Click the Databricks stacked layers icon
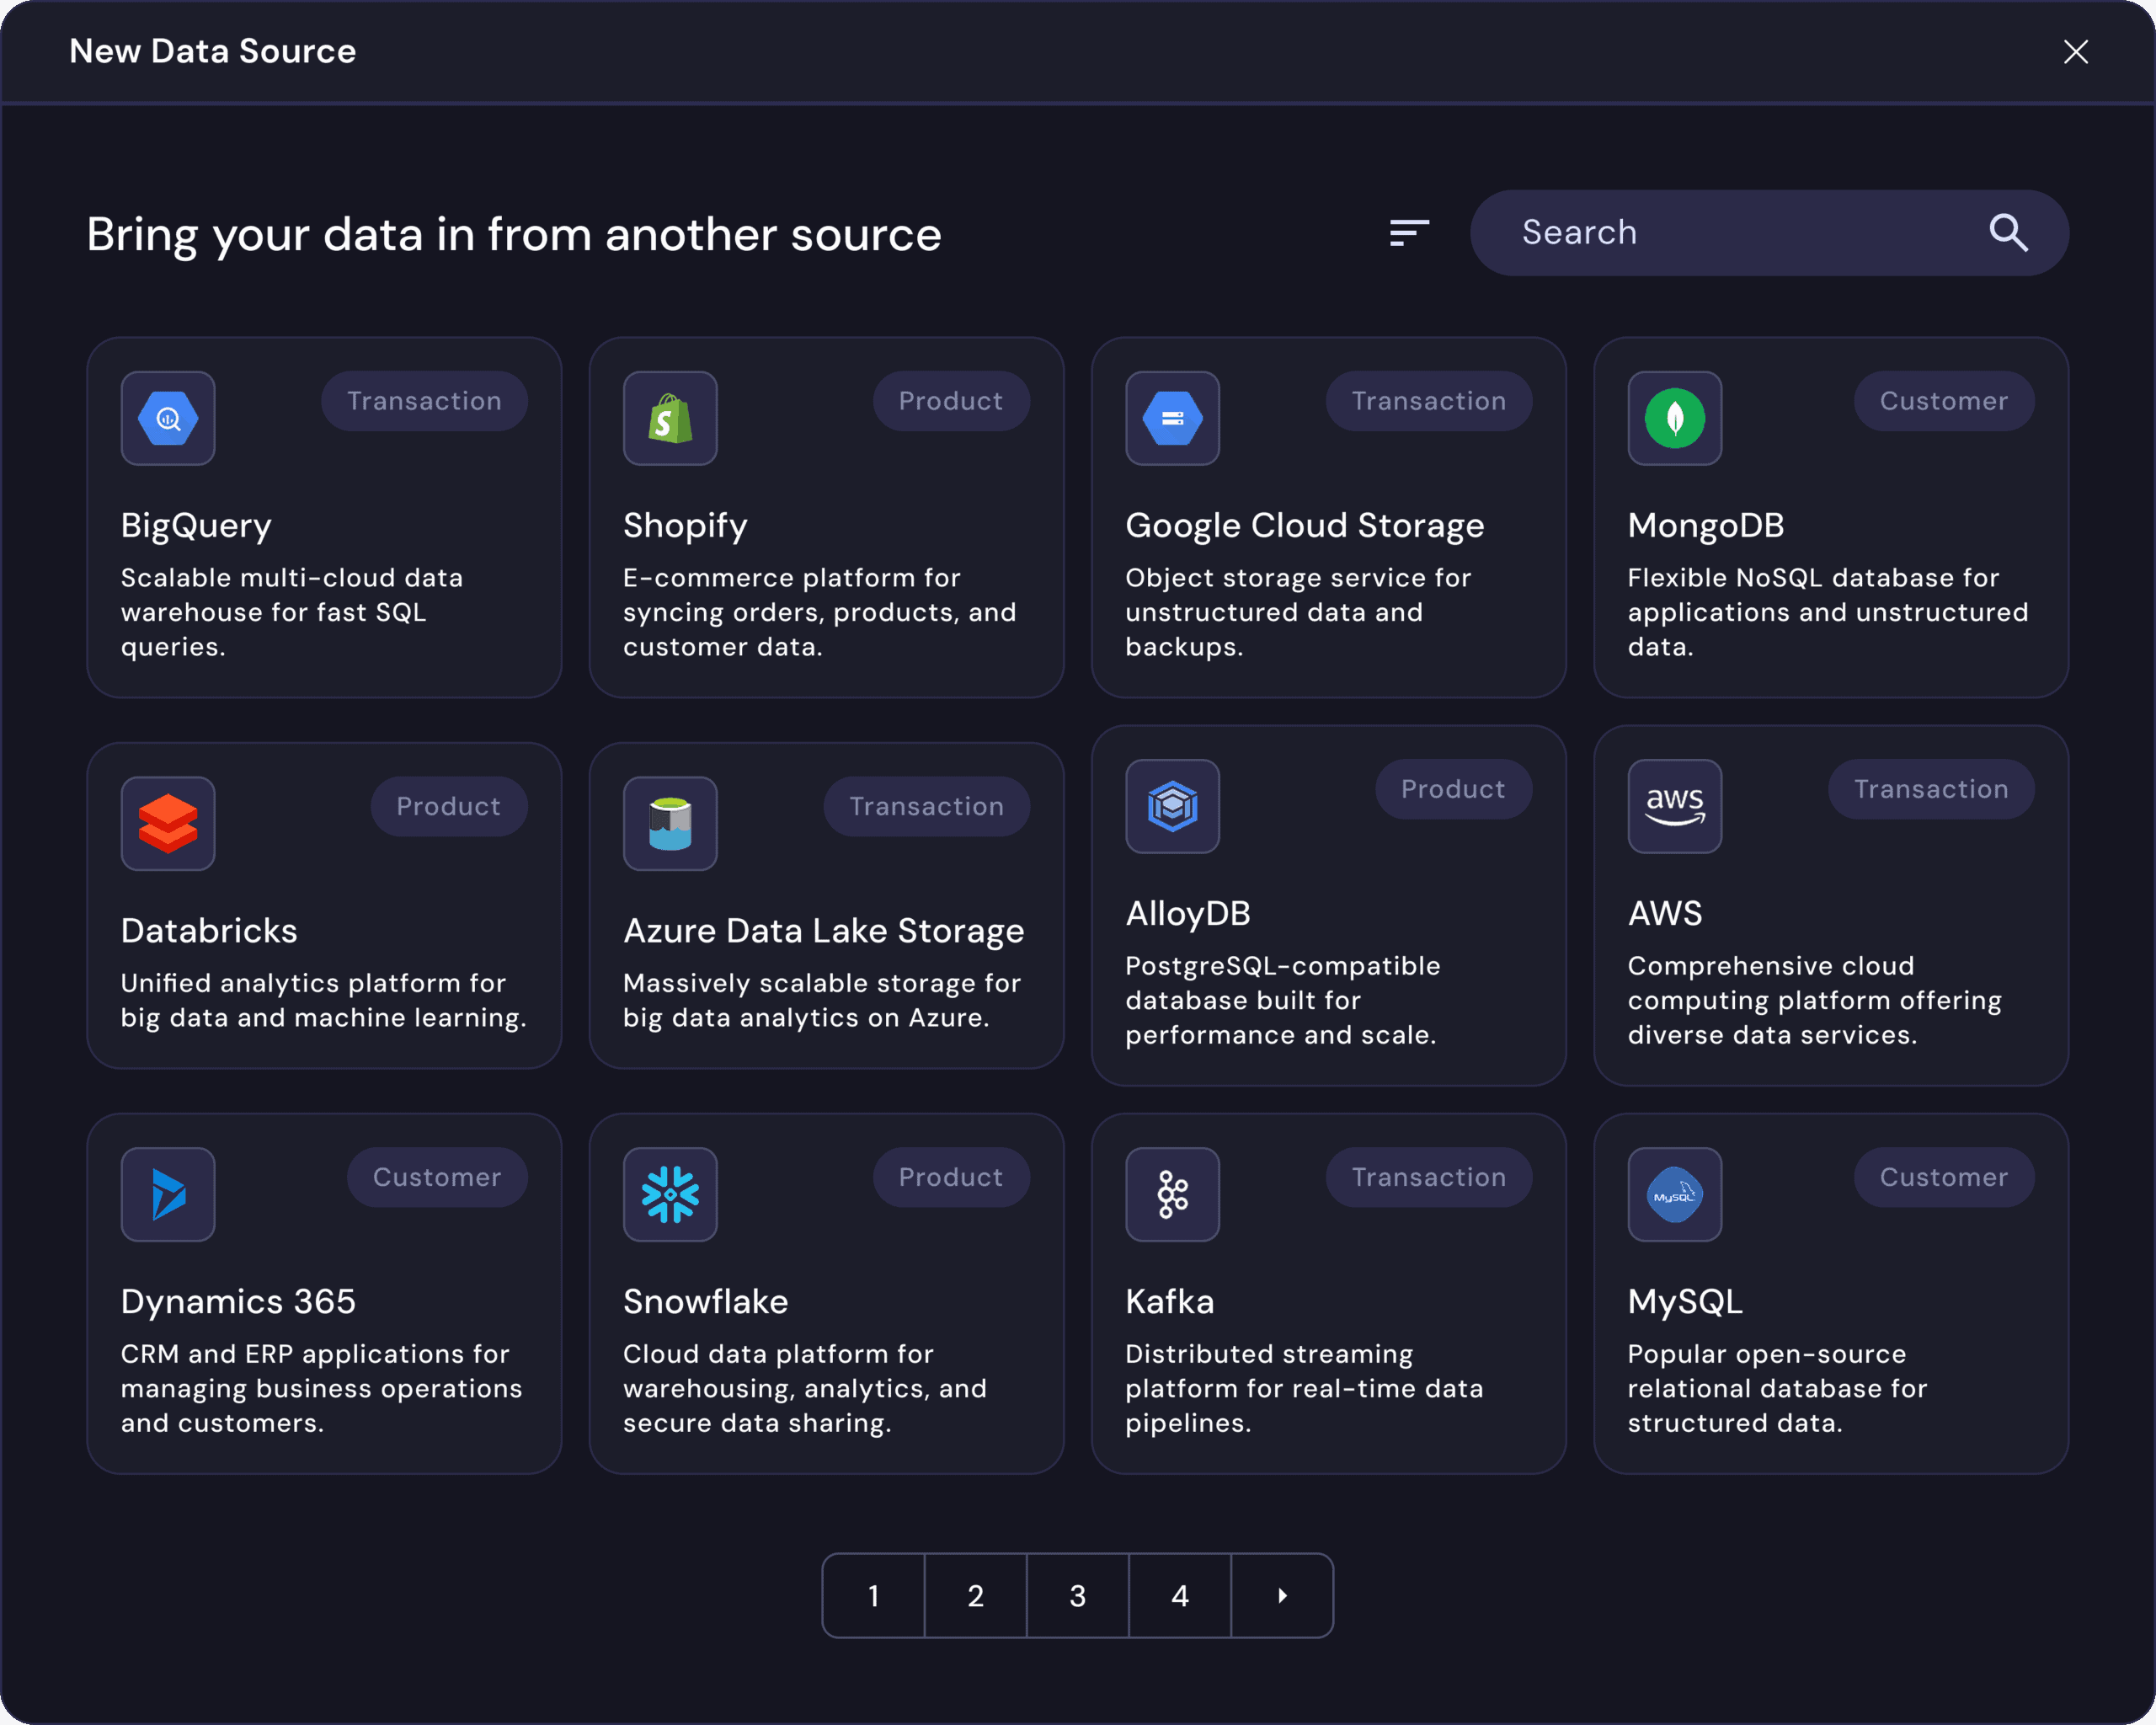 (168, 823)
